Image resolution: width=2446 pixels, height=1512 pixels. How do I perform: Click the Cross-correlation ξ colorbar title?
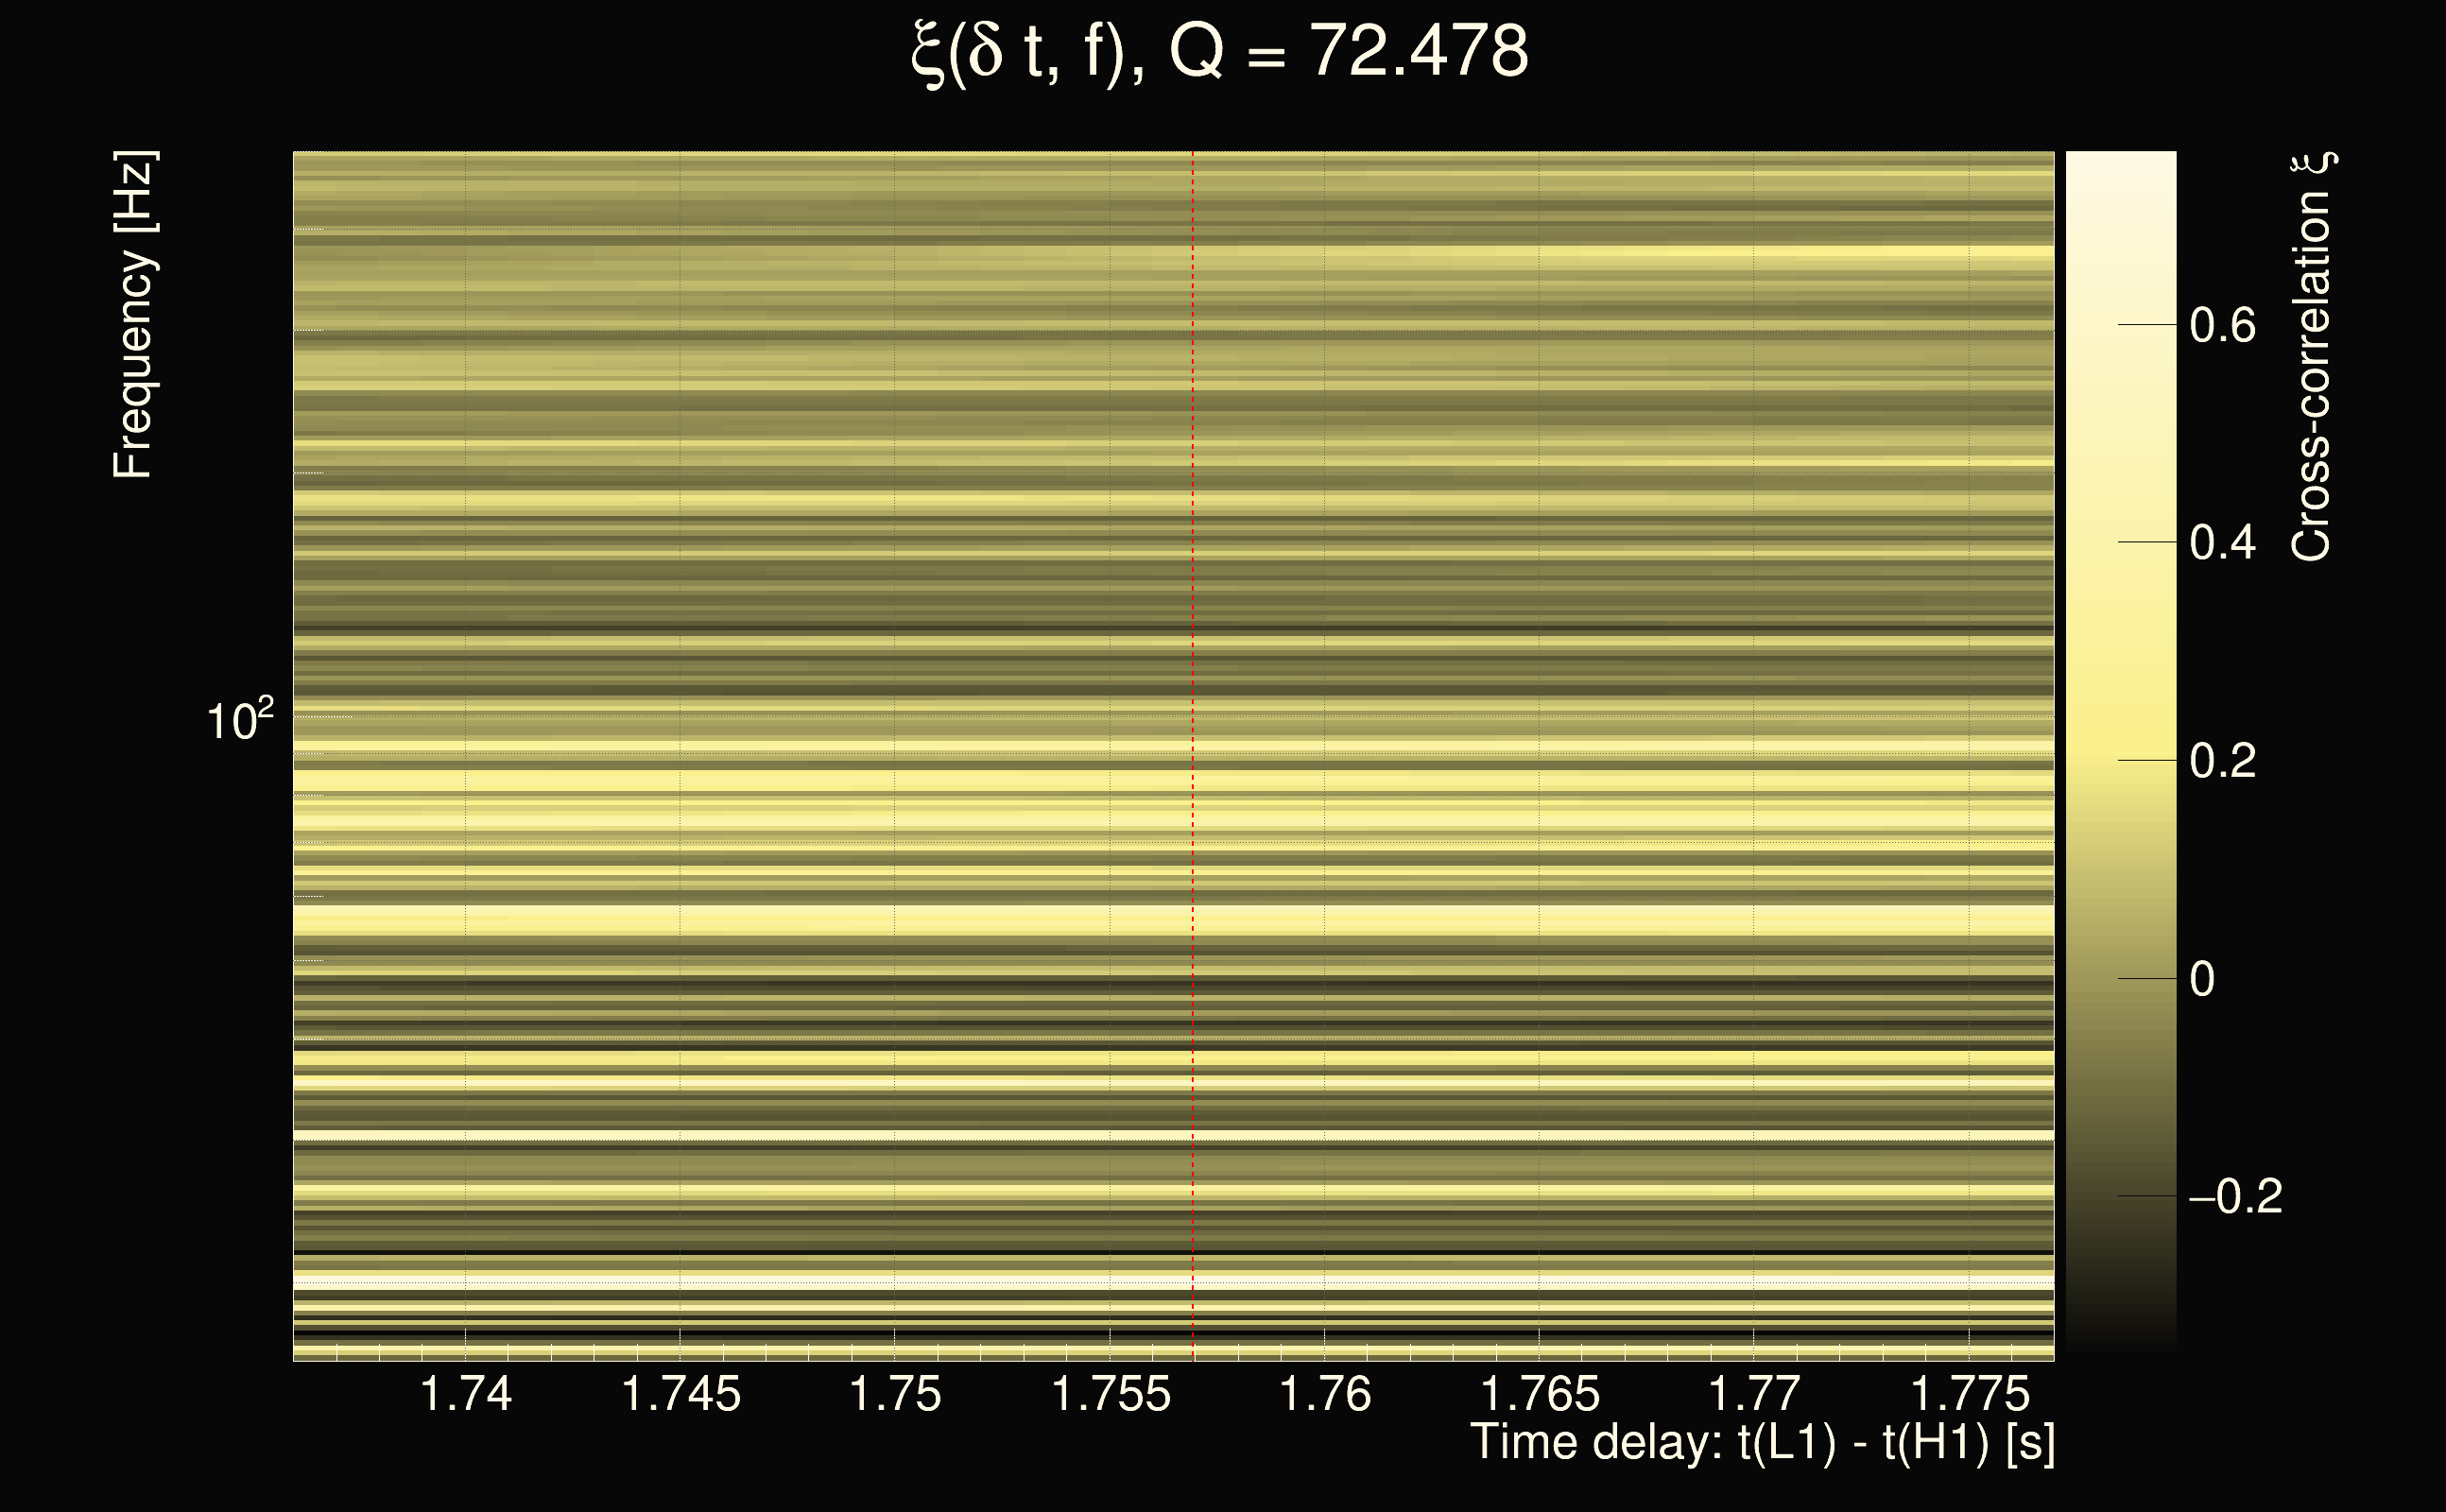2311,357
